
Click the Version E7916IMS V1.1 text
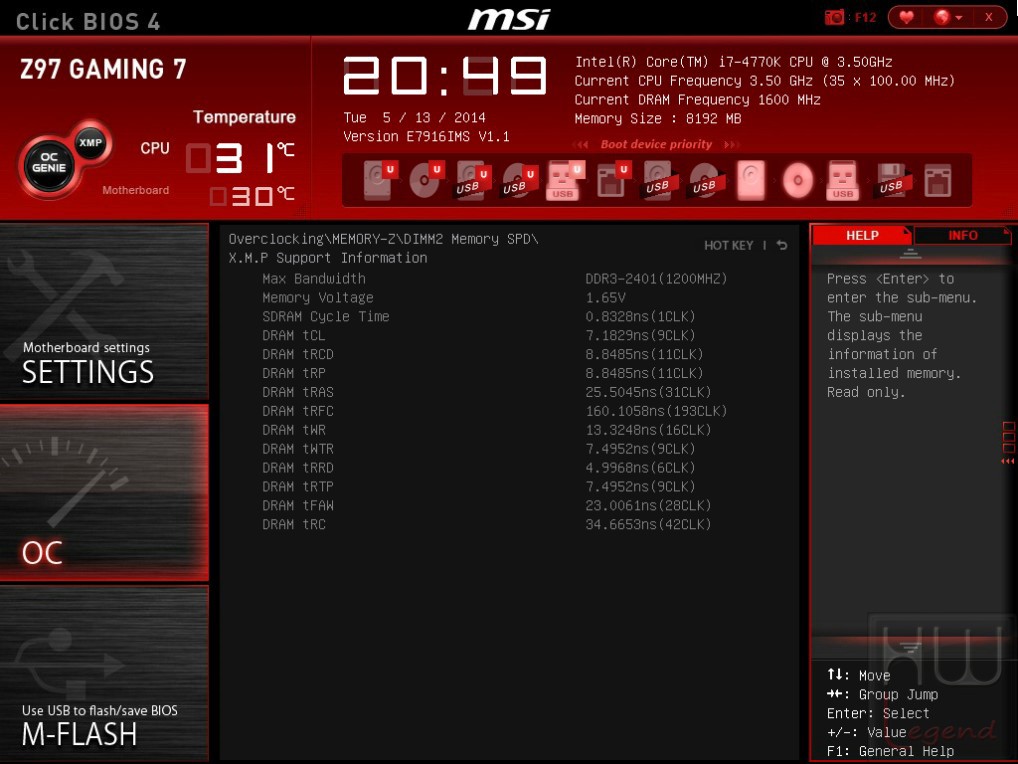(426, 136)
